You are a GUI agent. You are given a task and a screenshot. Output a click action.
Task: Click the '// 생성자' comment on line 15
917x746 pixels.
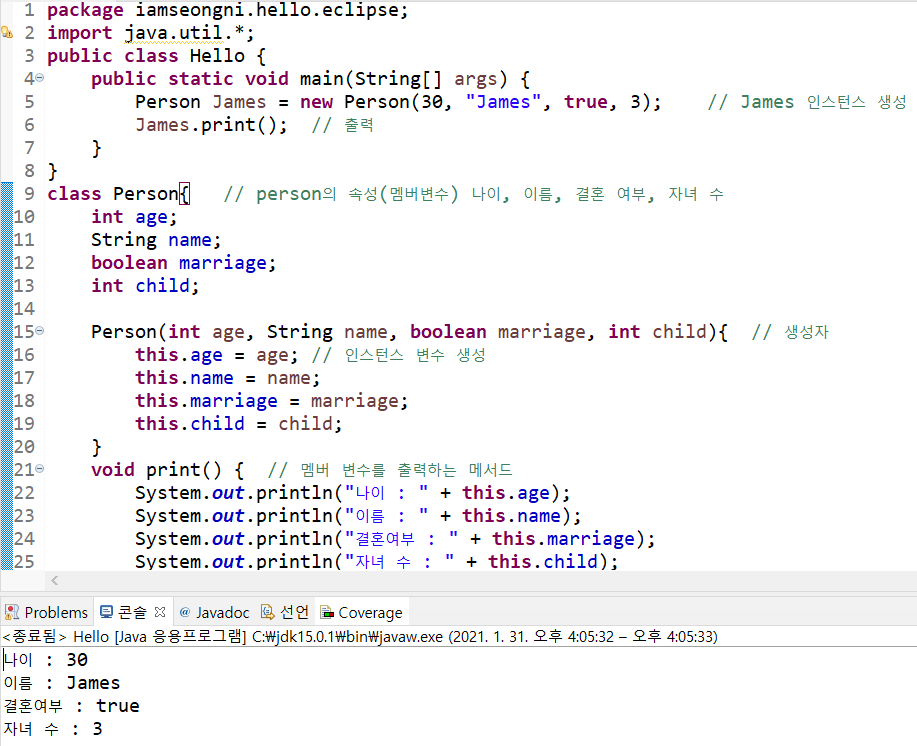(790, 331)
